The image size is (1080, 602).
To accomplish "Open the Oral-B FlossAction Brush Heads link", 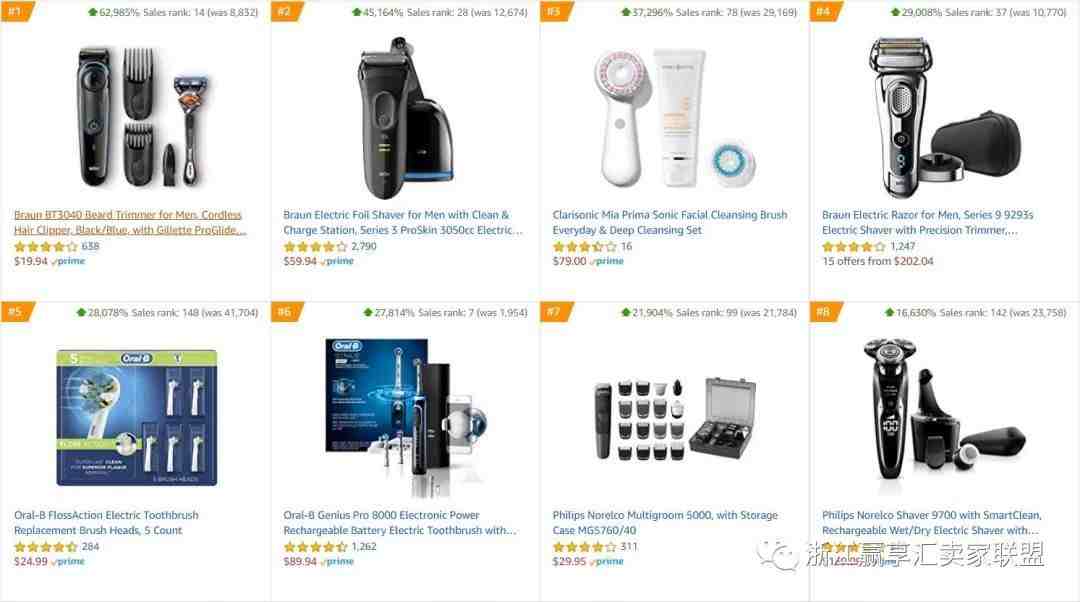I will click(x=106, y=523).
